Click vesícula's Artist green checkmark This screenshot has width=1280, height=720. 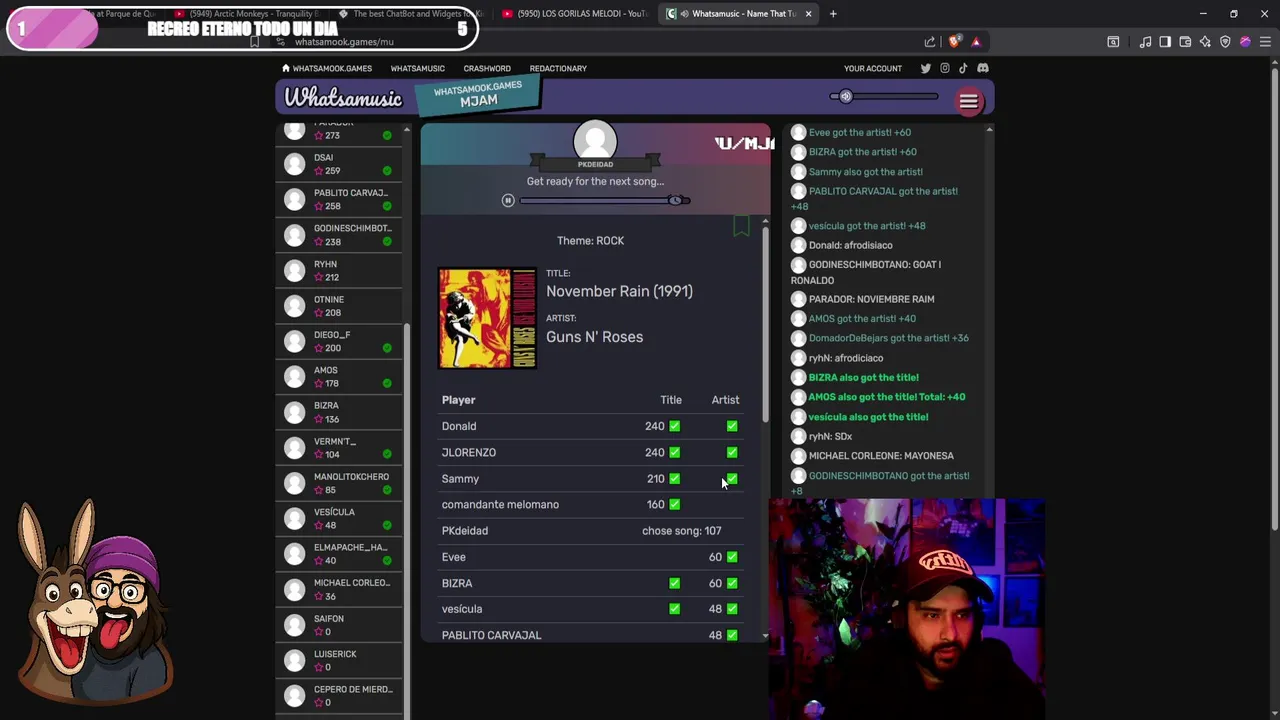(x=732, y=609)
